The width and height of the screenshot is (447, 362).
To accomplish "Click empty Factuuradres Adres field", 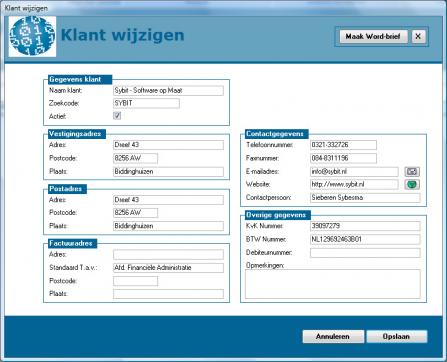I will 168,255.
